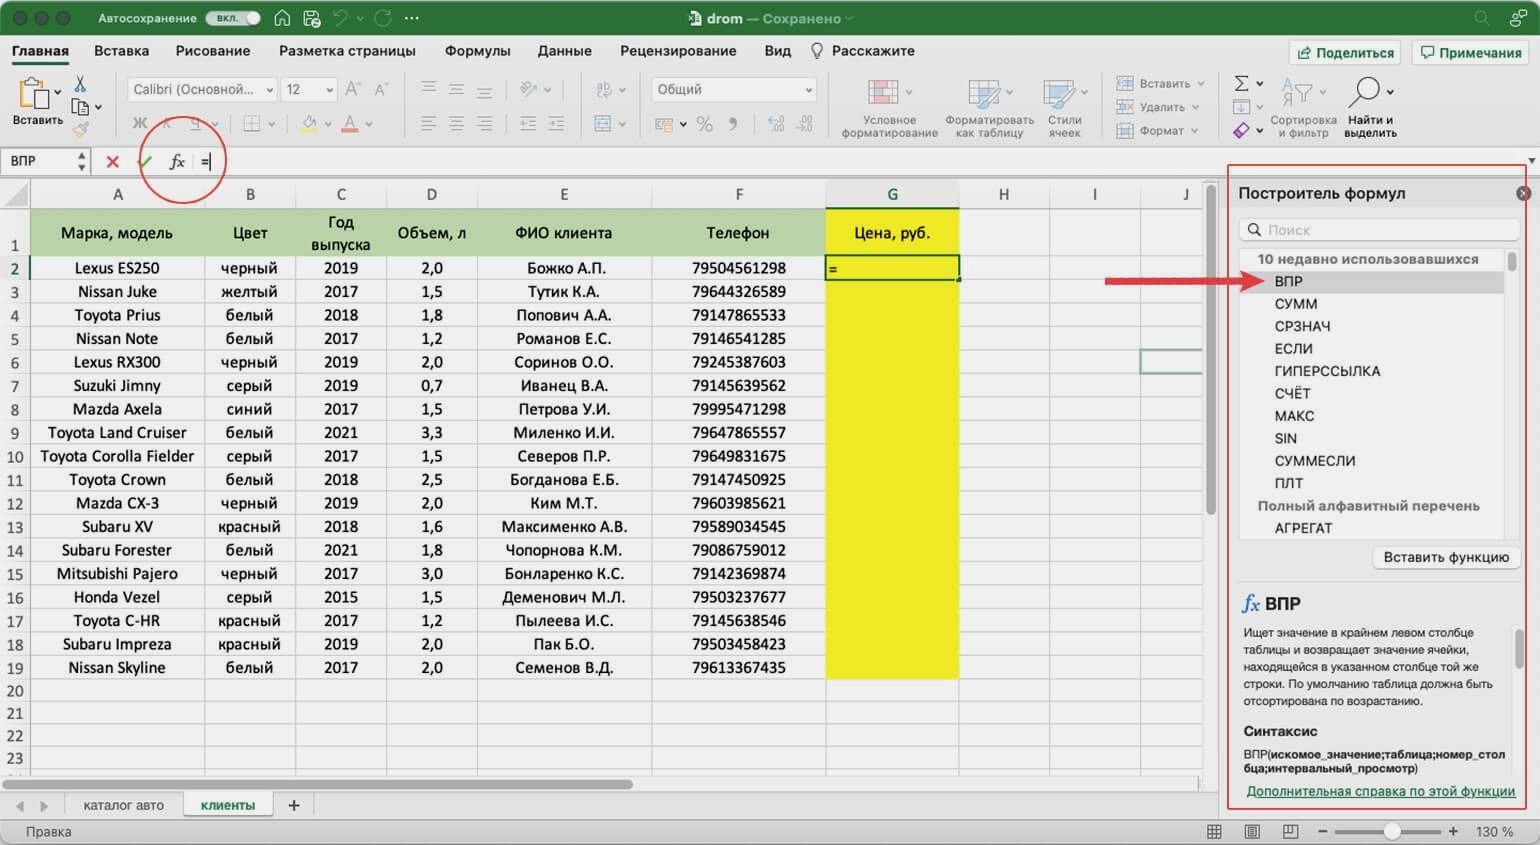Open the font size 12 dropdown
Viewport: 1540px width, 845px height.
point(308,90)
